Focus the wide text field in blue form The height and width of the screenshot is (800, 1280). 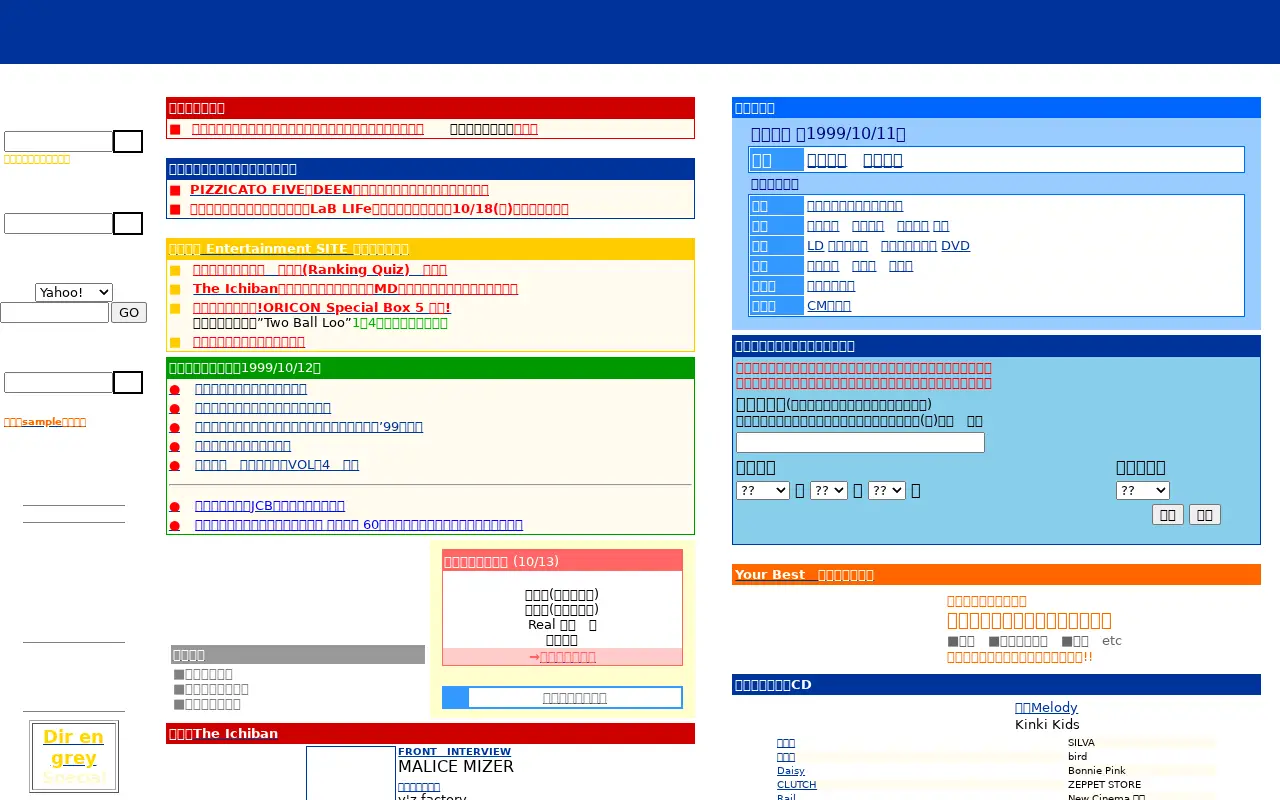860,443
